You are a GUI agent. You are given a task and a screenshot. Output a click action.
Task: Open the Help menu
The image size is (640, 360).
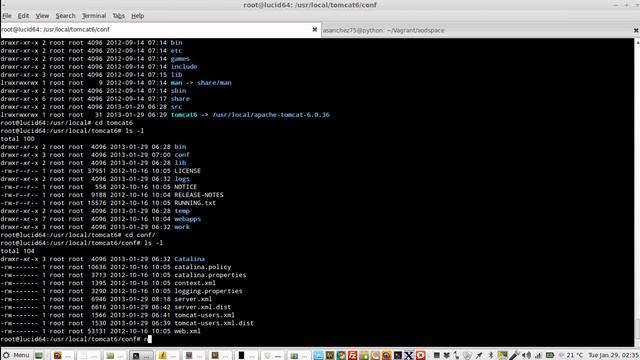tap(138, 16)
